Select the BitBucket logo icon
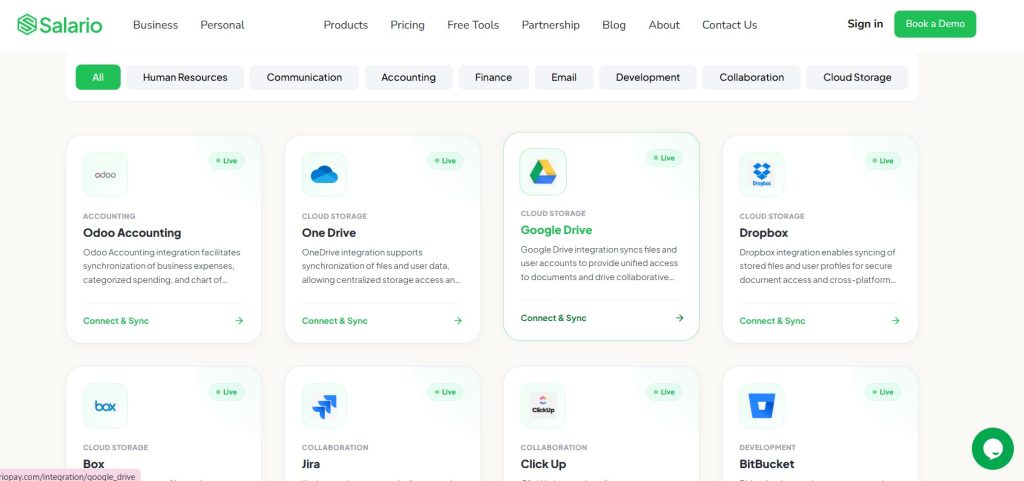The image size is (1024, 481). click(x=761, y=406)
